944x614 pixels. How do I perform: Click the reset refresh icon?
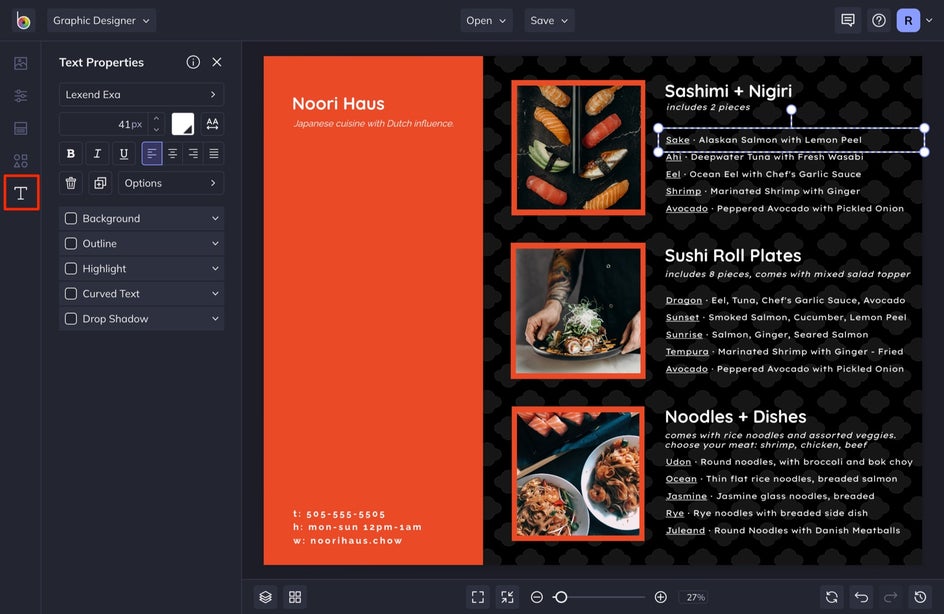[831, 597]
